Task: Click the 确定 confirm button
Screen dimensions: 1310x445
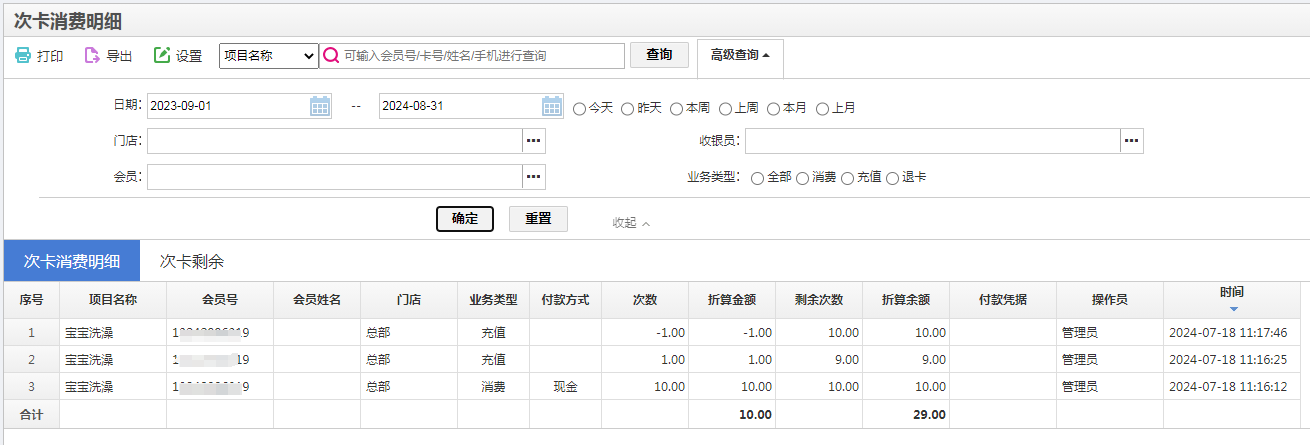Action: (x=465, y=219)
